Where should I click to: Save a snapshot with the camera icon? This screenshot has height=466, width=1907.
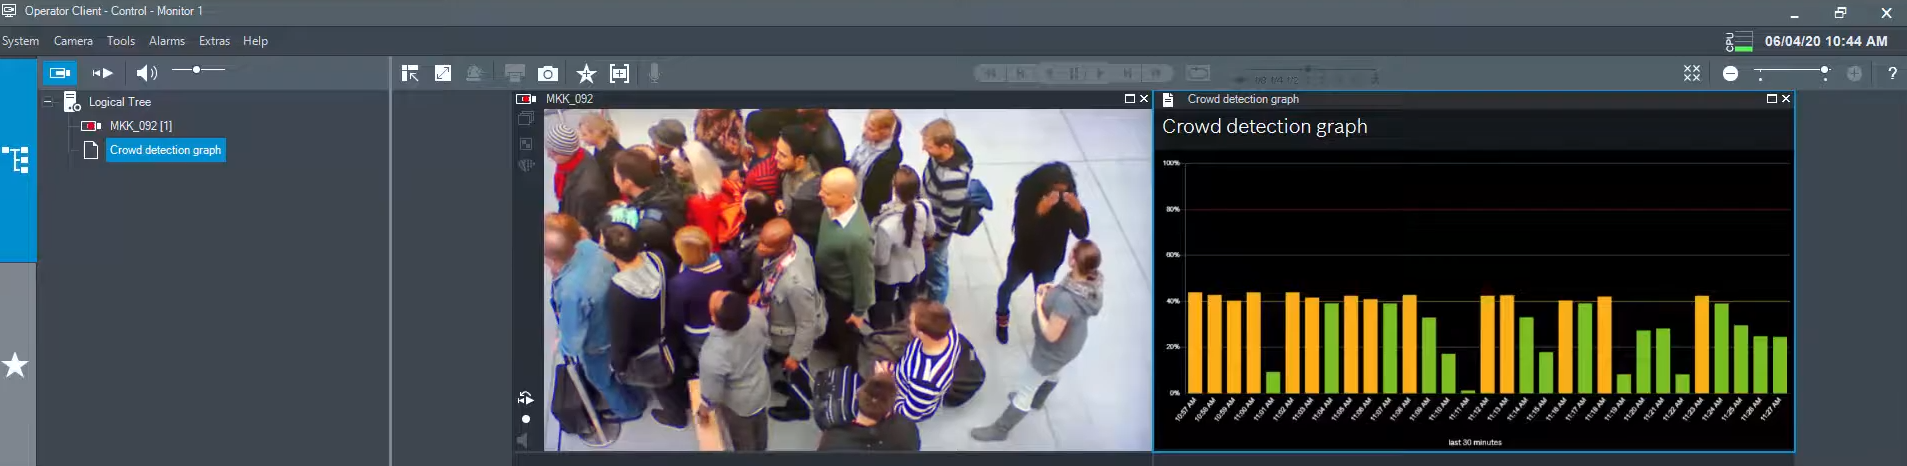click(548, 74)
